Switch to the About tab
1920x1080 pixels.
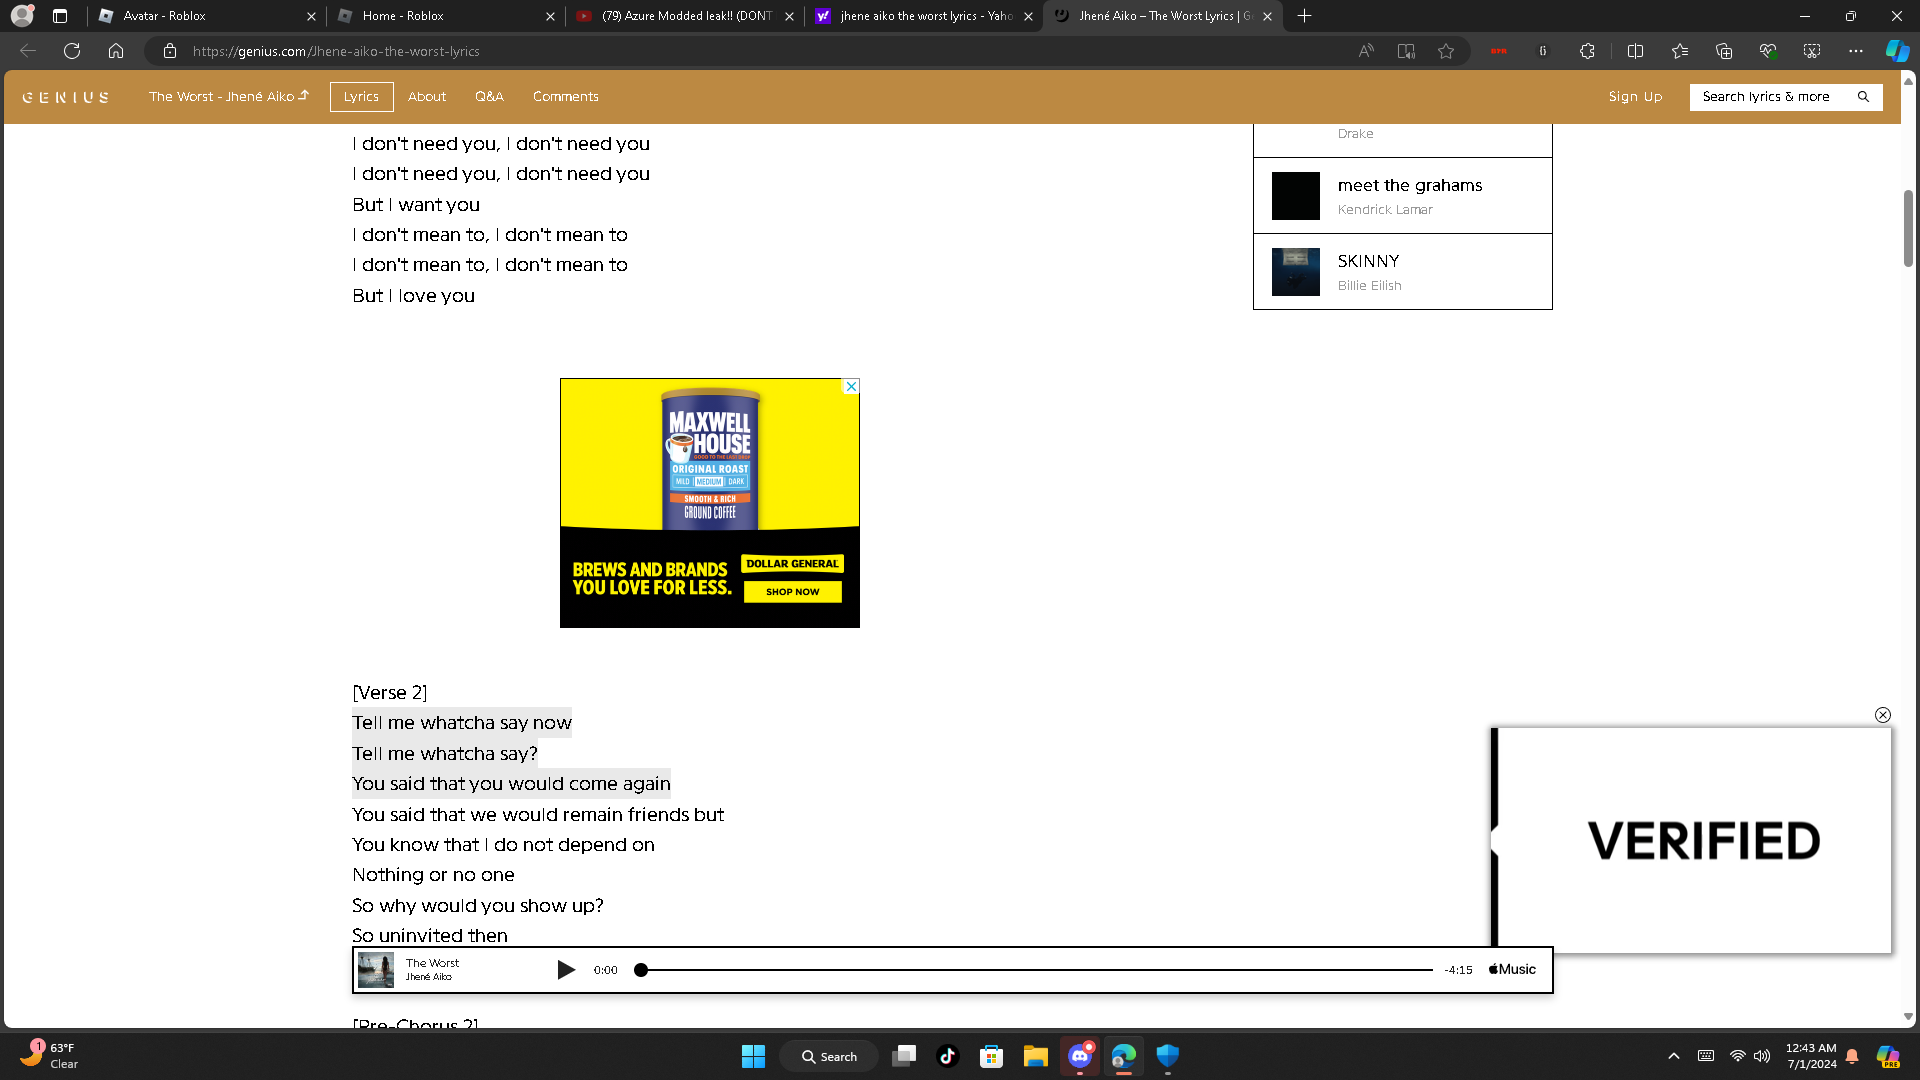(x=427, y=97)
